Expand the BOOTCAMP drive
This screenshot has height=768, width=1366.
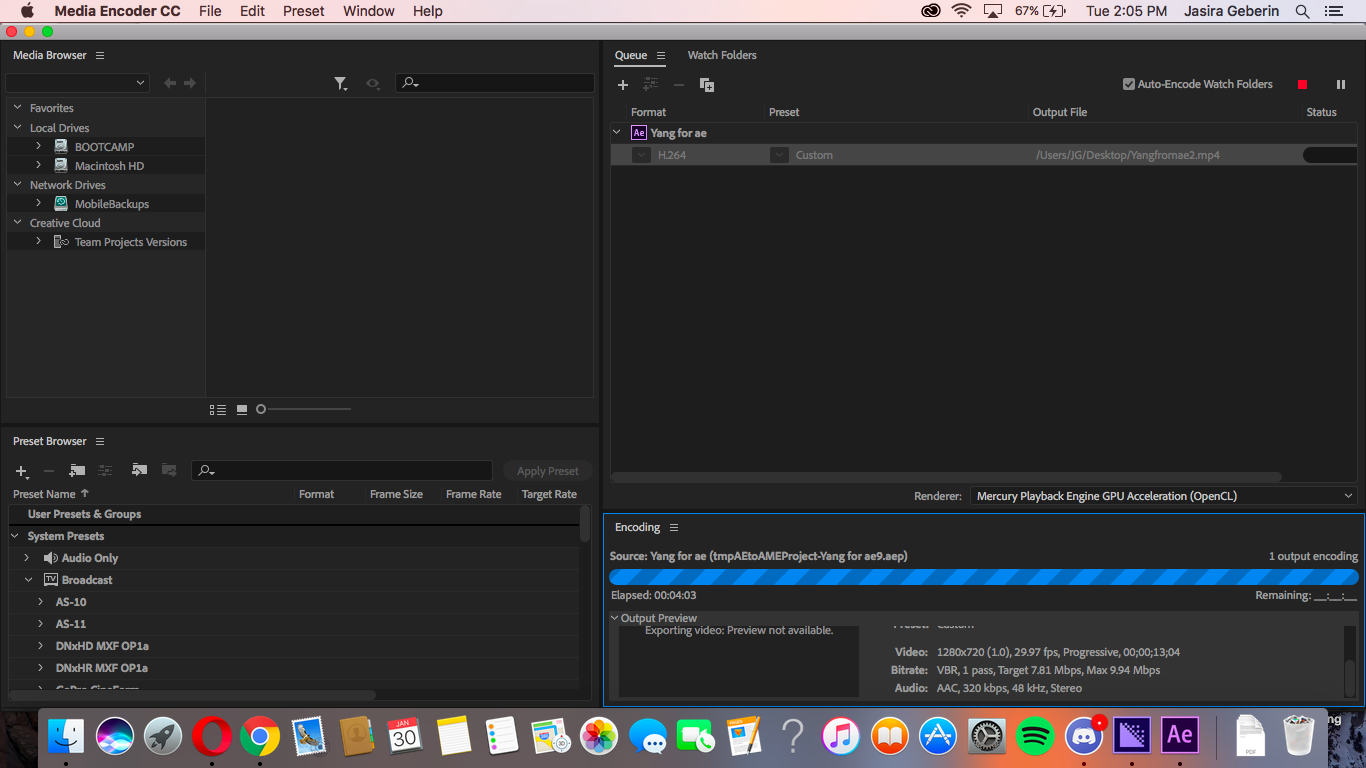tap(39, 146)
